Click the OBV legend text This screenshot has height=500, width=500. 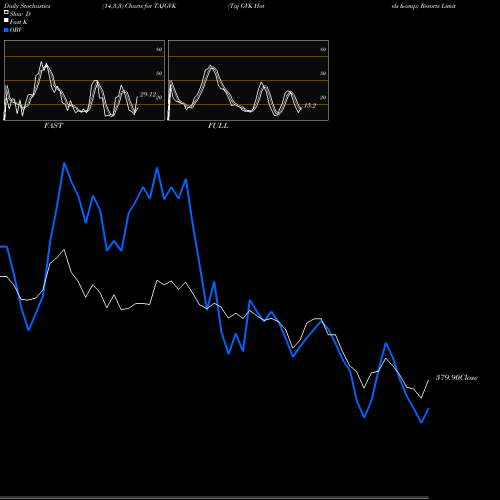click(16, 30)
